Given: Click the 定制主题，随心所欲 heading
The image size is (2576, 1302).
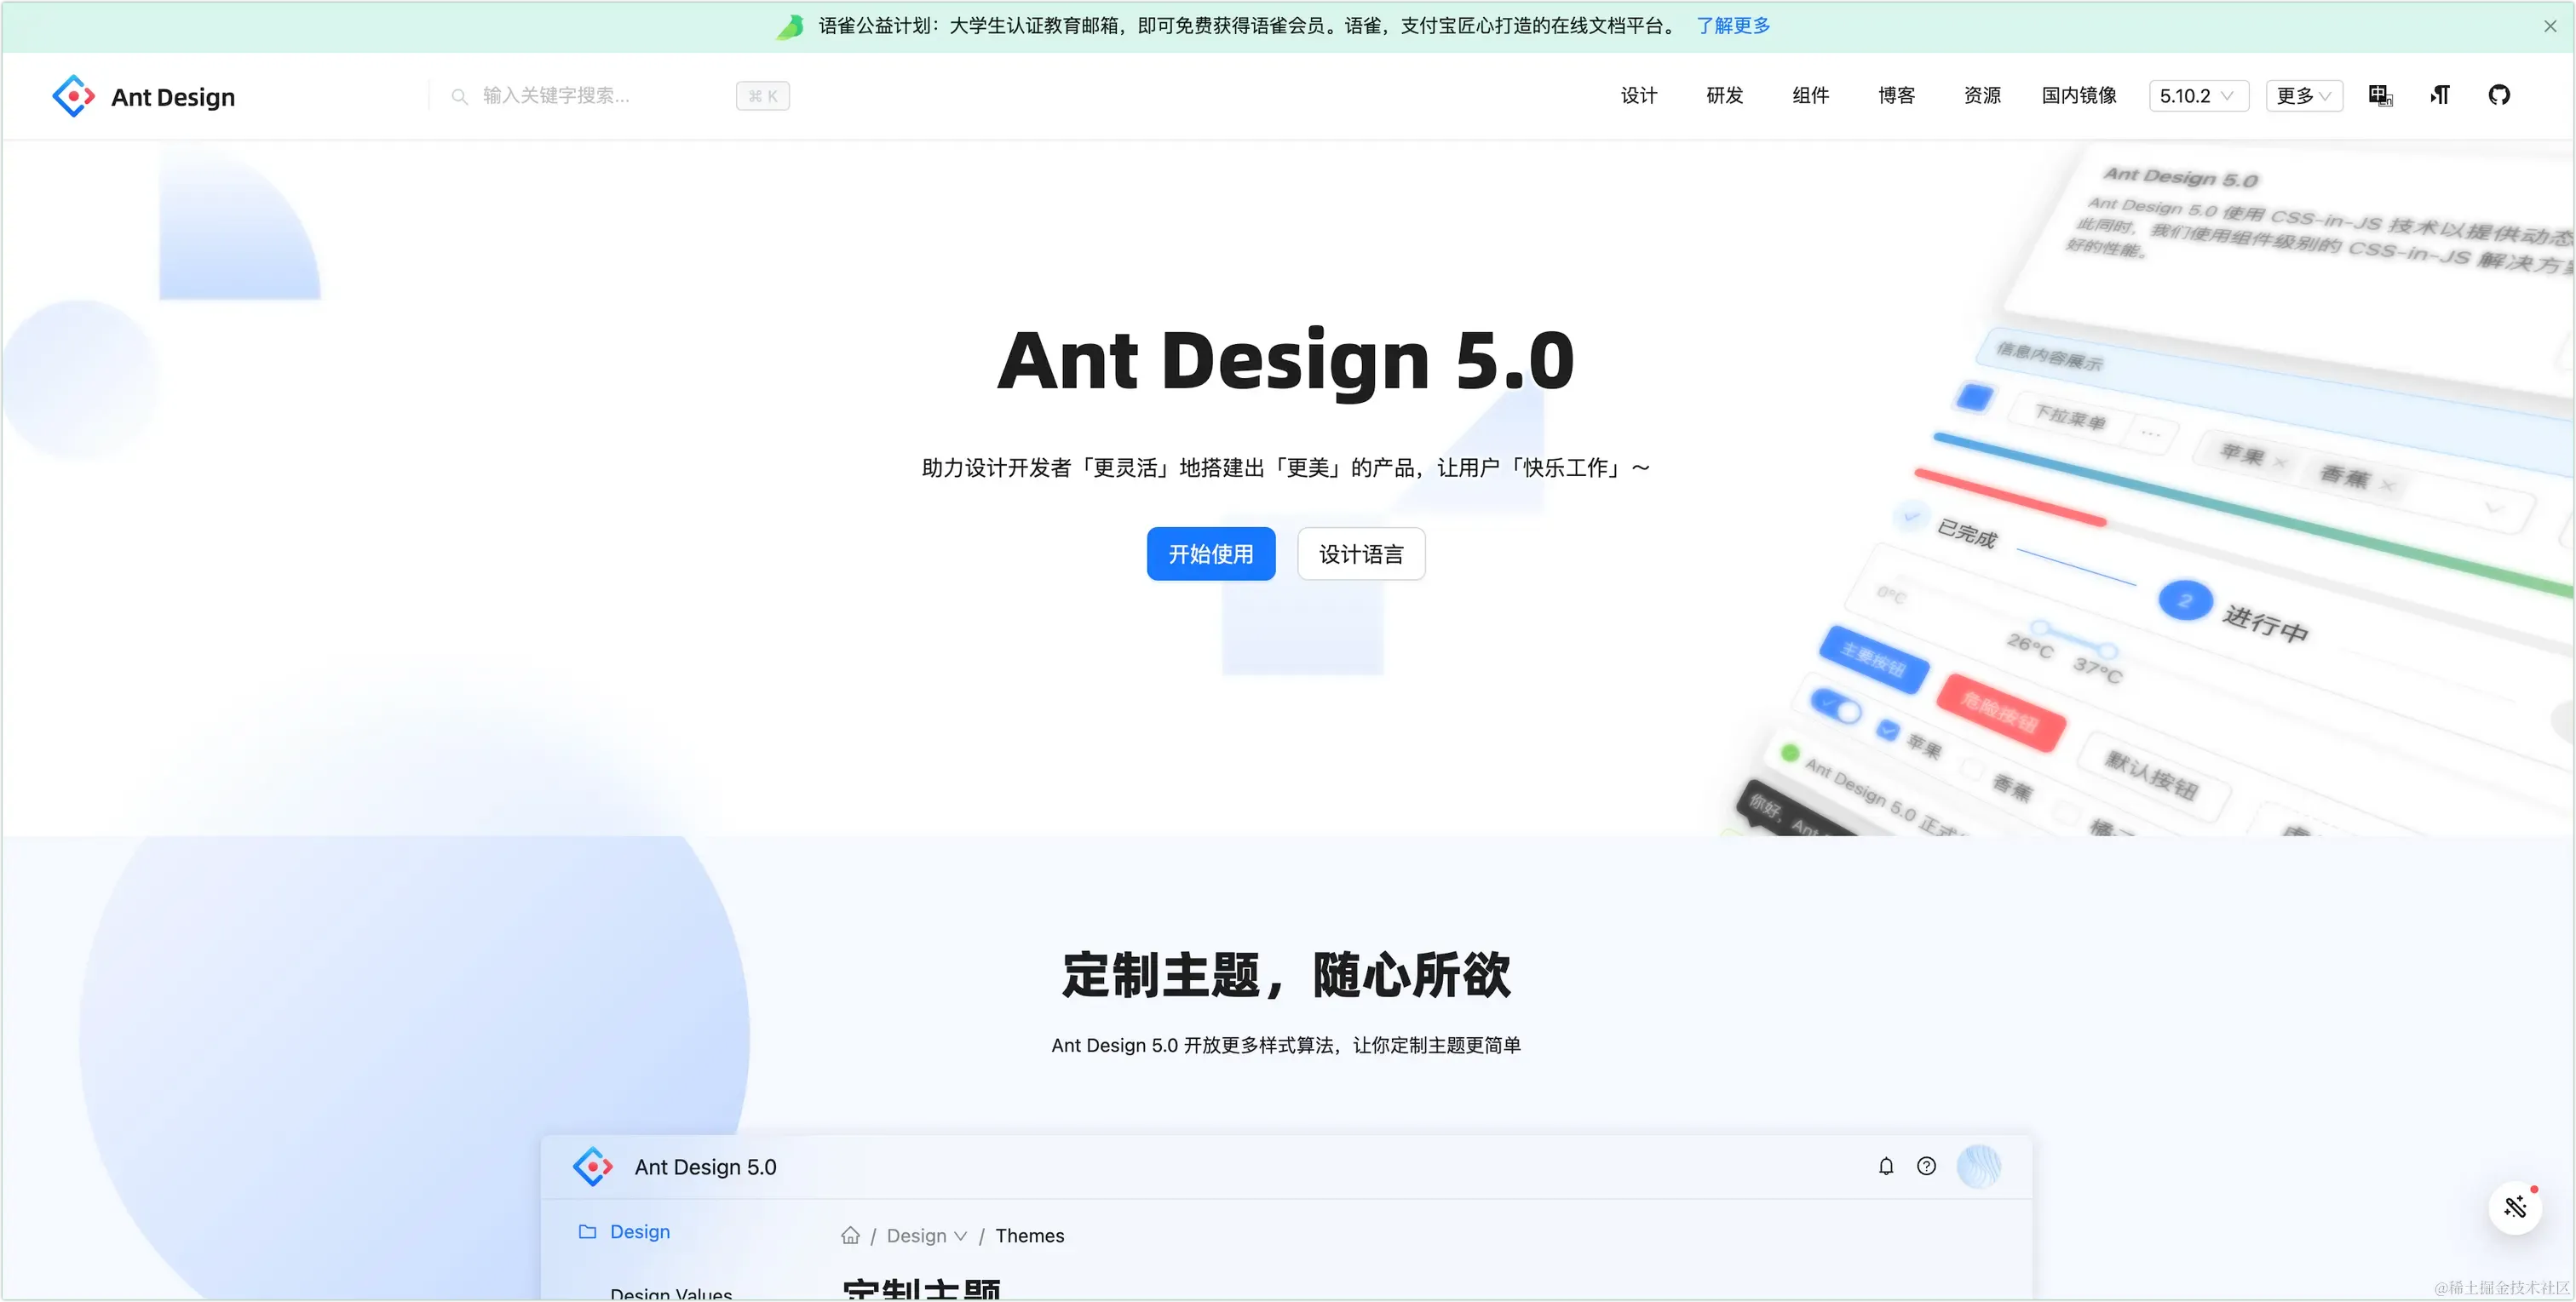Looking at the screenshot, I should coord(1286,975).
